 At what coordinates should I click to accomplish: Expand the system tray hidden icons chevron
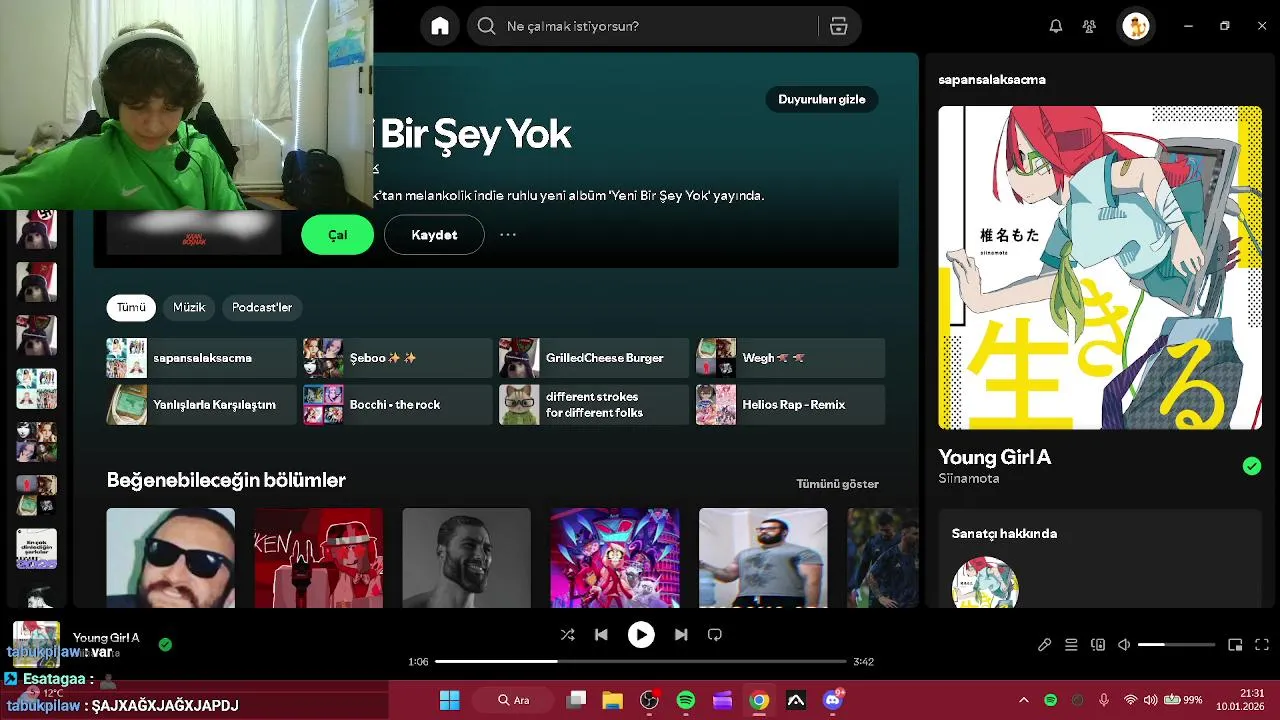pyautogui.click(x=1023, y=700)
